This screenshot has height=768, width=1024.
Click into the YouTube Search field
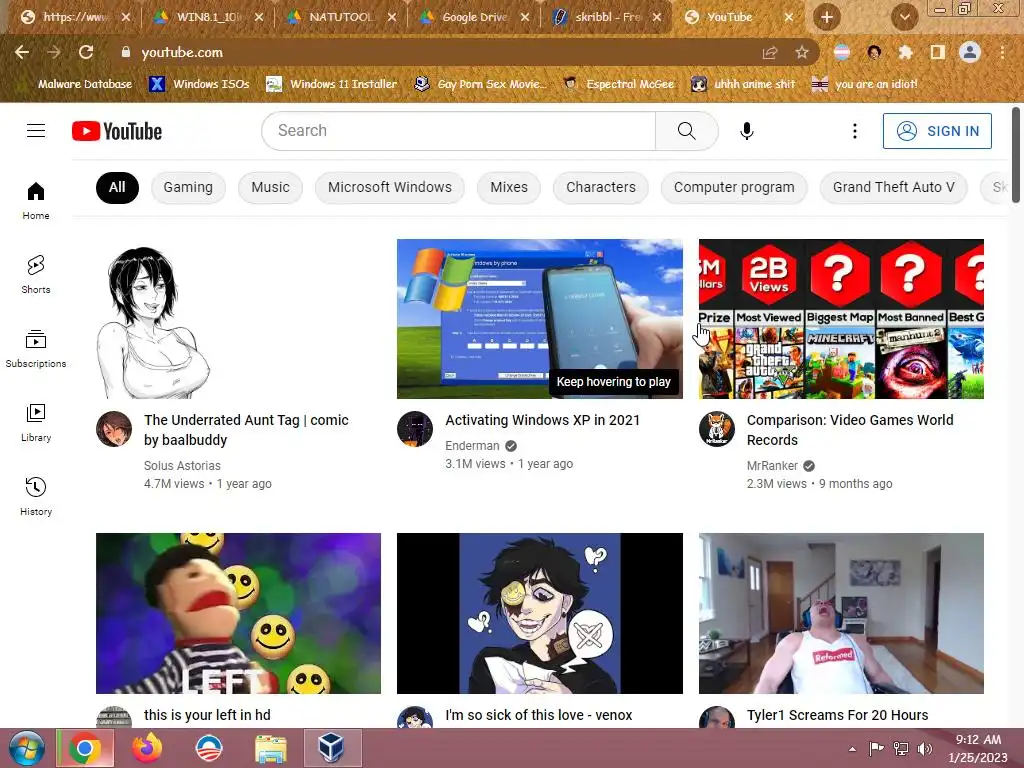(x=458, y=131)
